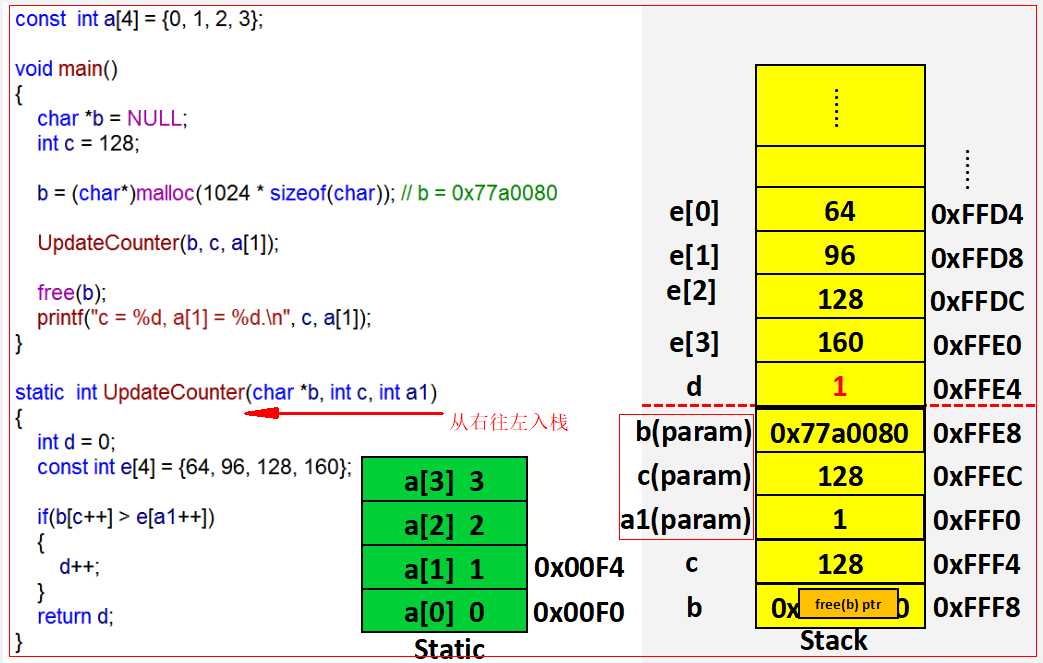
Task: Click the address '0xFFD4'
Action: coord(977,214)
